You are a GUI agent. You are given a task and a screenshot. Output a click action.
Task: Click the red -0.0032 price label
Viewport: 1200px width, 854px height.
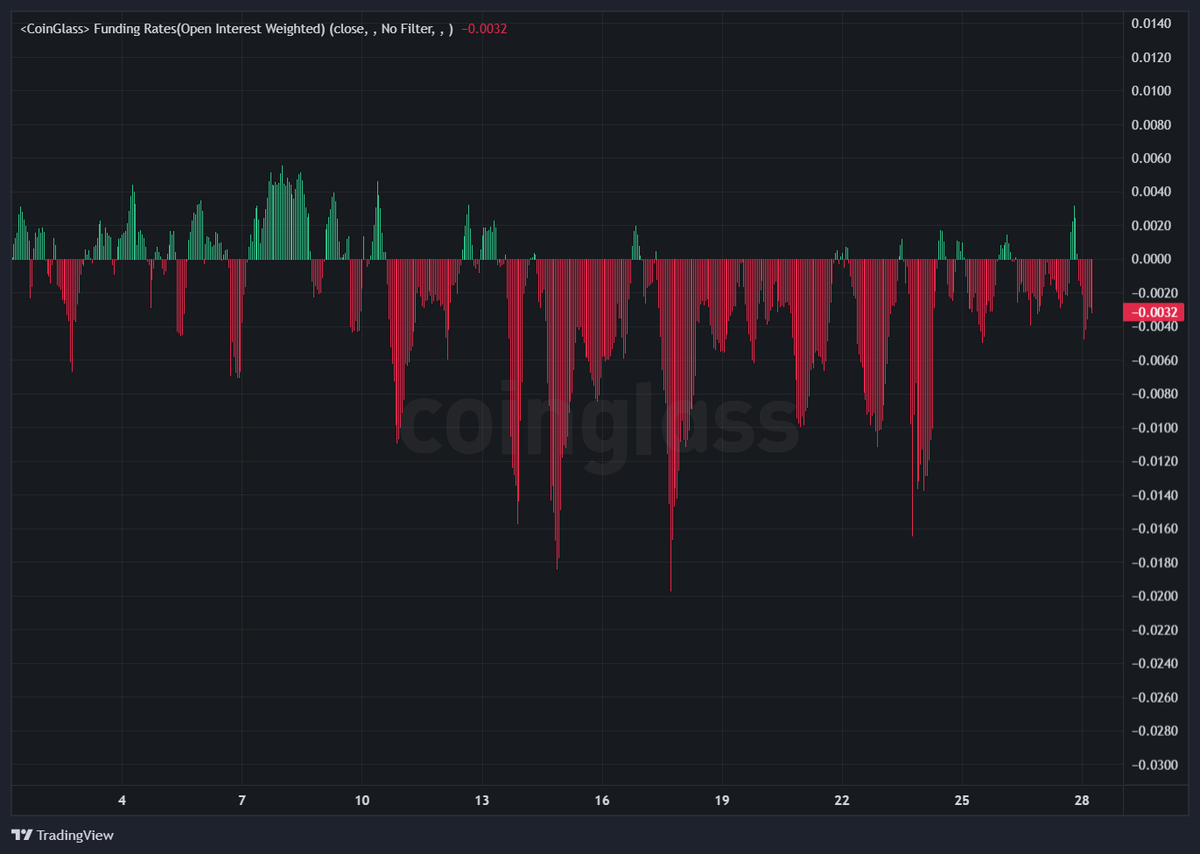pyautogui.click(x=1155, y=312)
